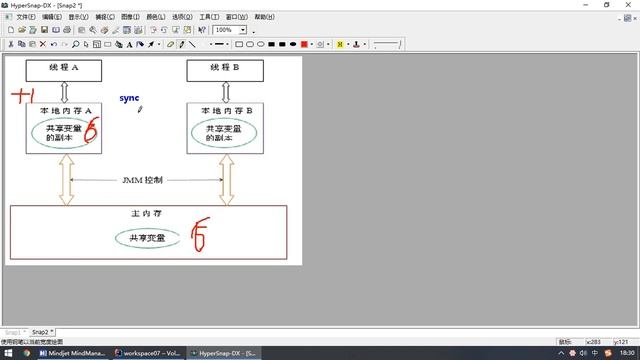The image size is (640, 360).
Task: Click the Copy icon in drawing toolbar
Action: [x=22, y=44]
